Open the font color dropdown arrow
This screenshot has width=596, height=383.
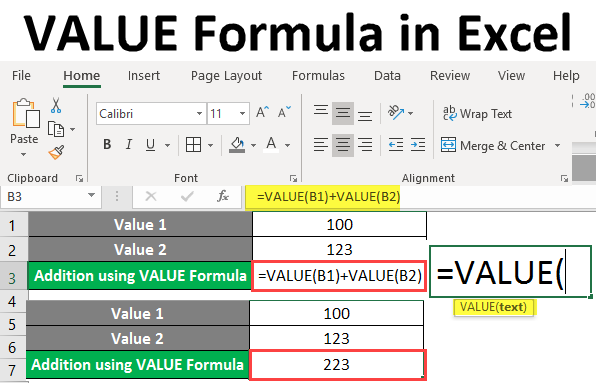click(287, 145)
